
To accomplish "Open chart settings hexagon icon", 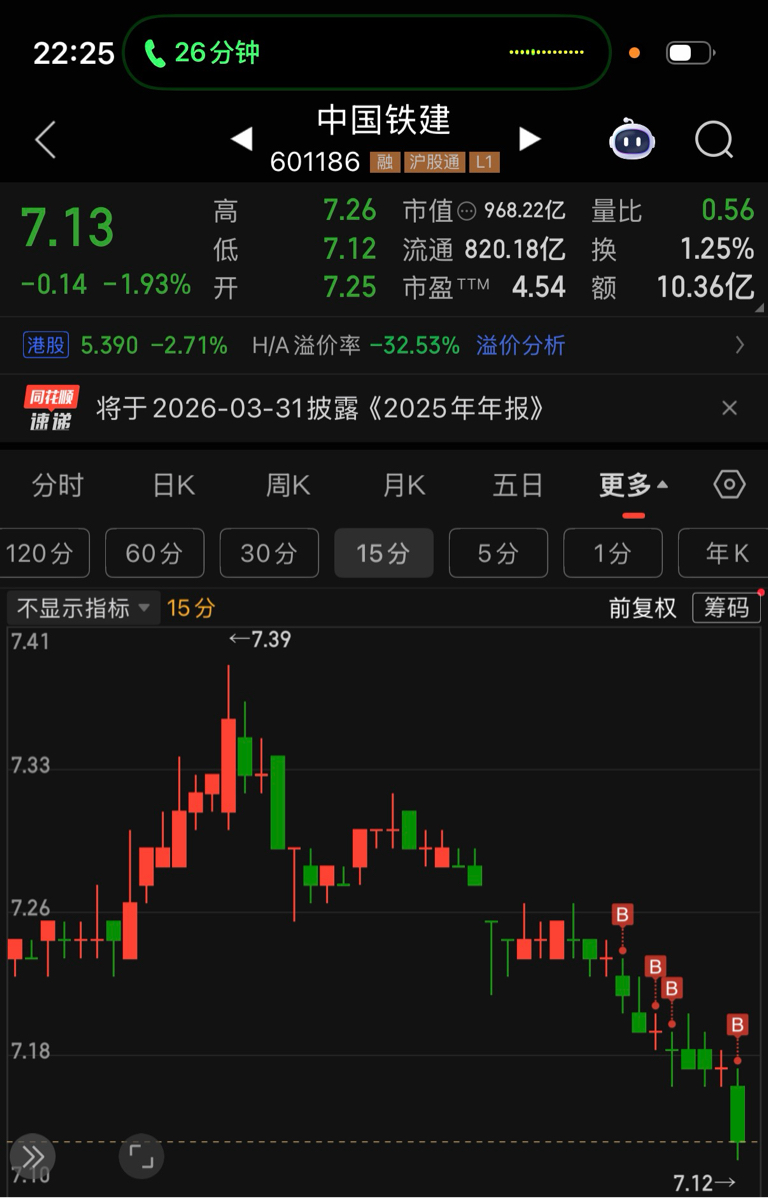I will (x=729, y=484).
